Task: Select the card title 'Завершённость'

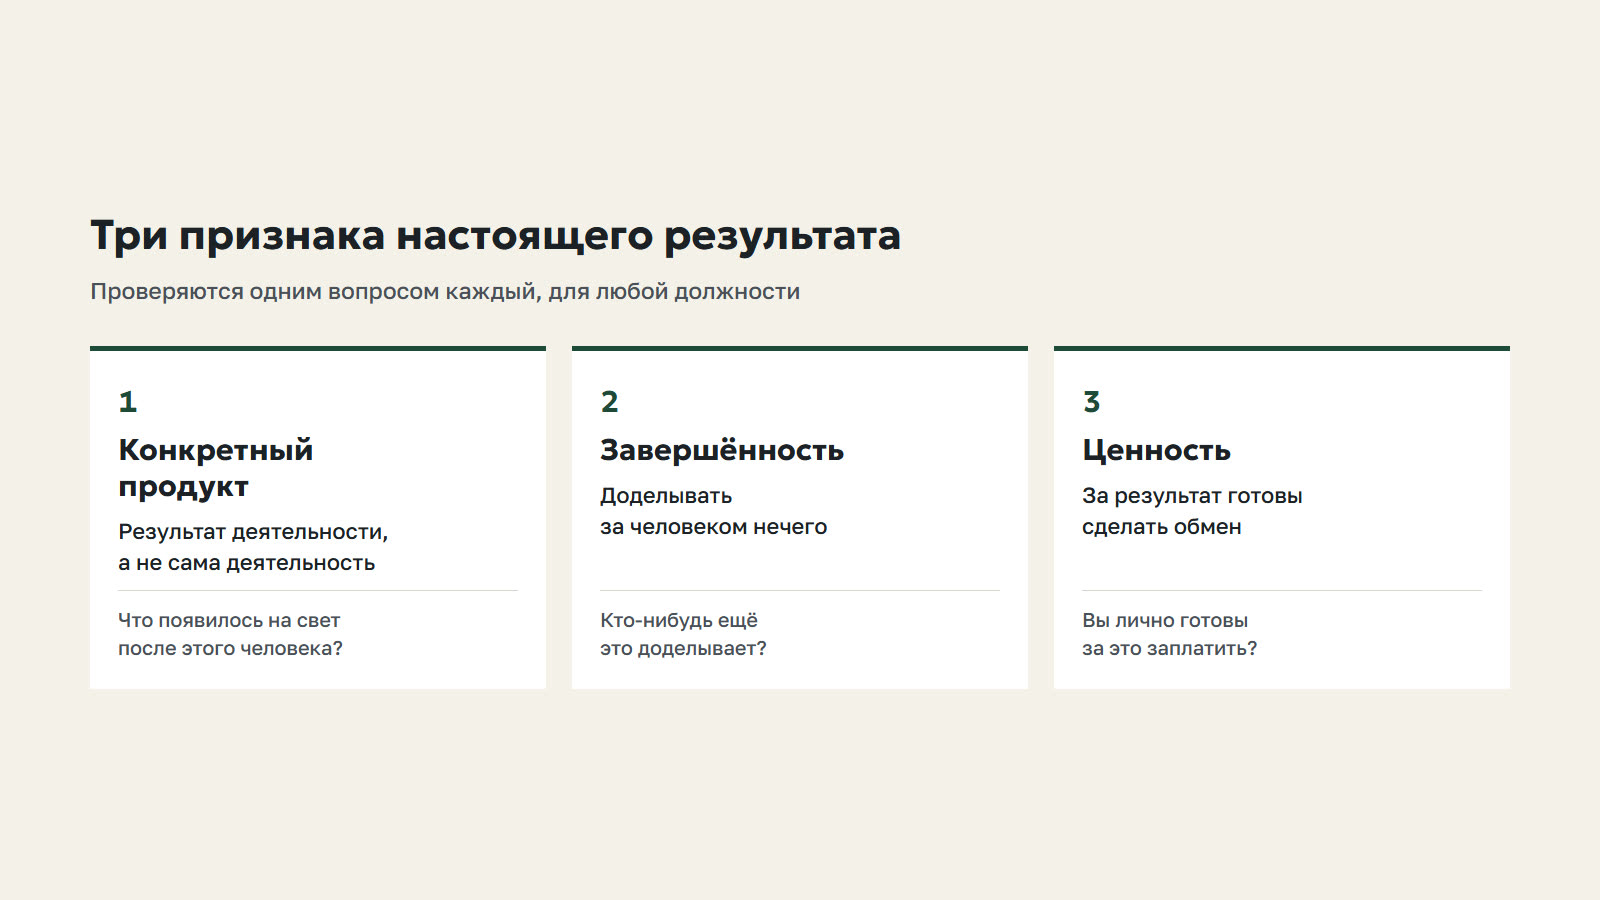Action: coord(722,451)
